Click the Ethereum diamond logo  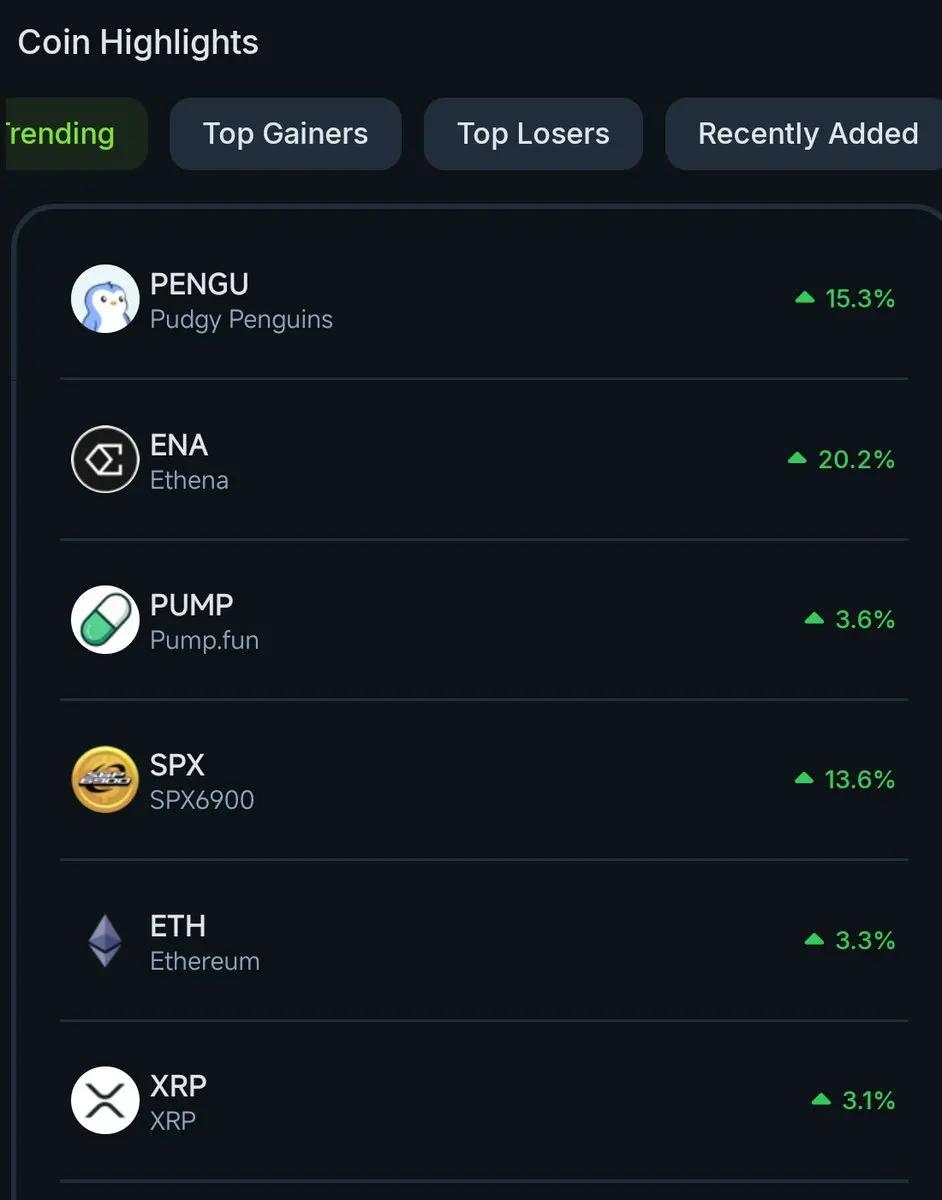tap(105, 941)
